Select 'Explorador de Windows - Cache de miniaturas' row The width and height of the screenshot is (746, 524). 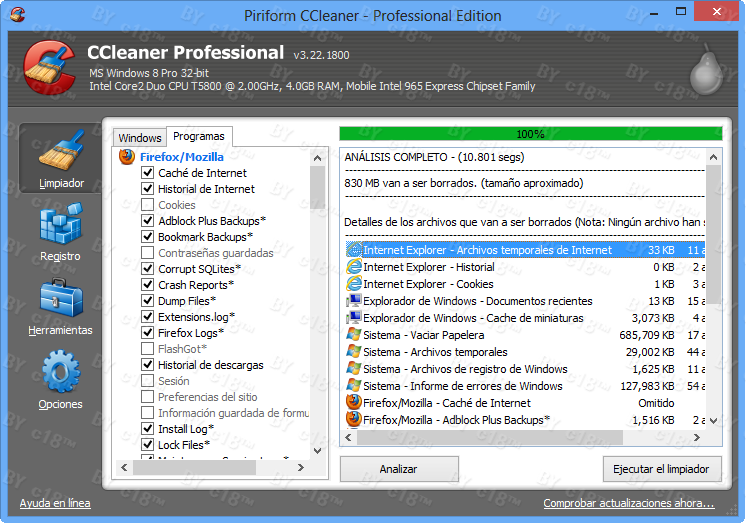coord(525,318)
